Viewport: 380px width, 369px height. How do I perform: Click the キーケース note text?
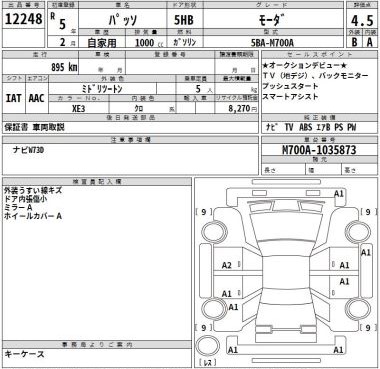click(24, 354)
